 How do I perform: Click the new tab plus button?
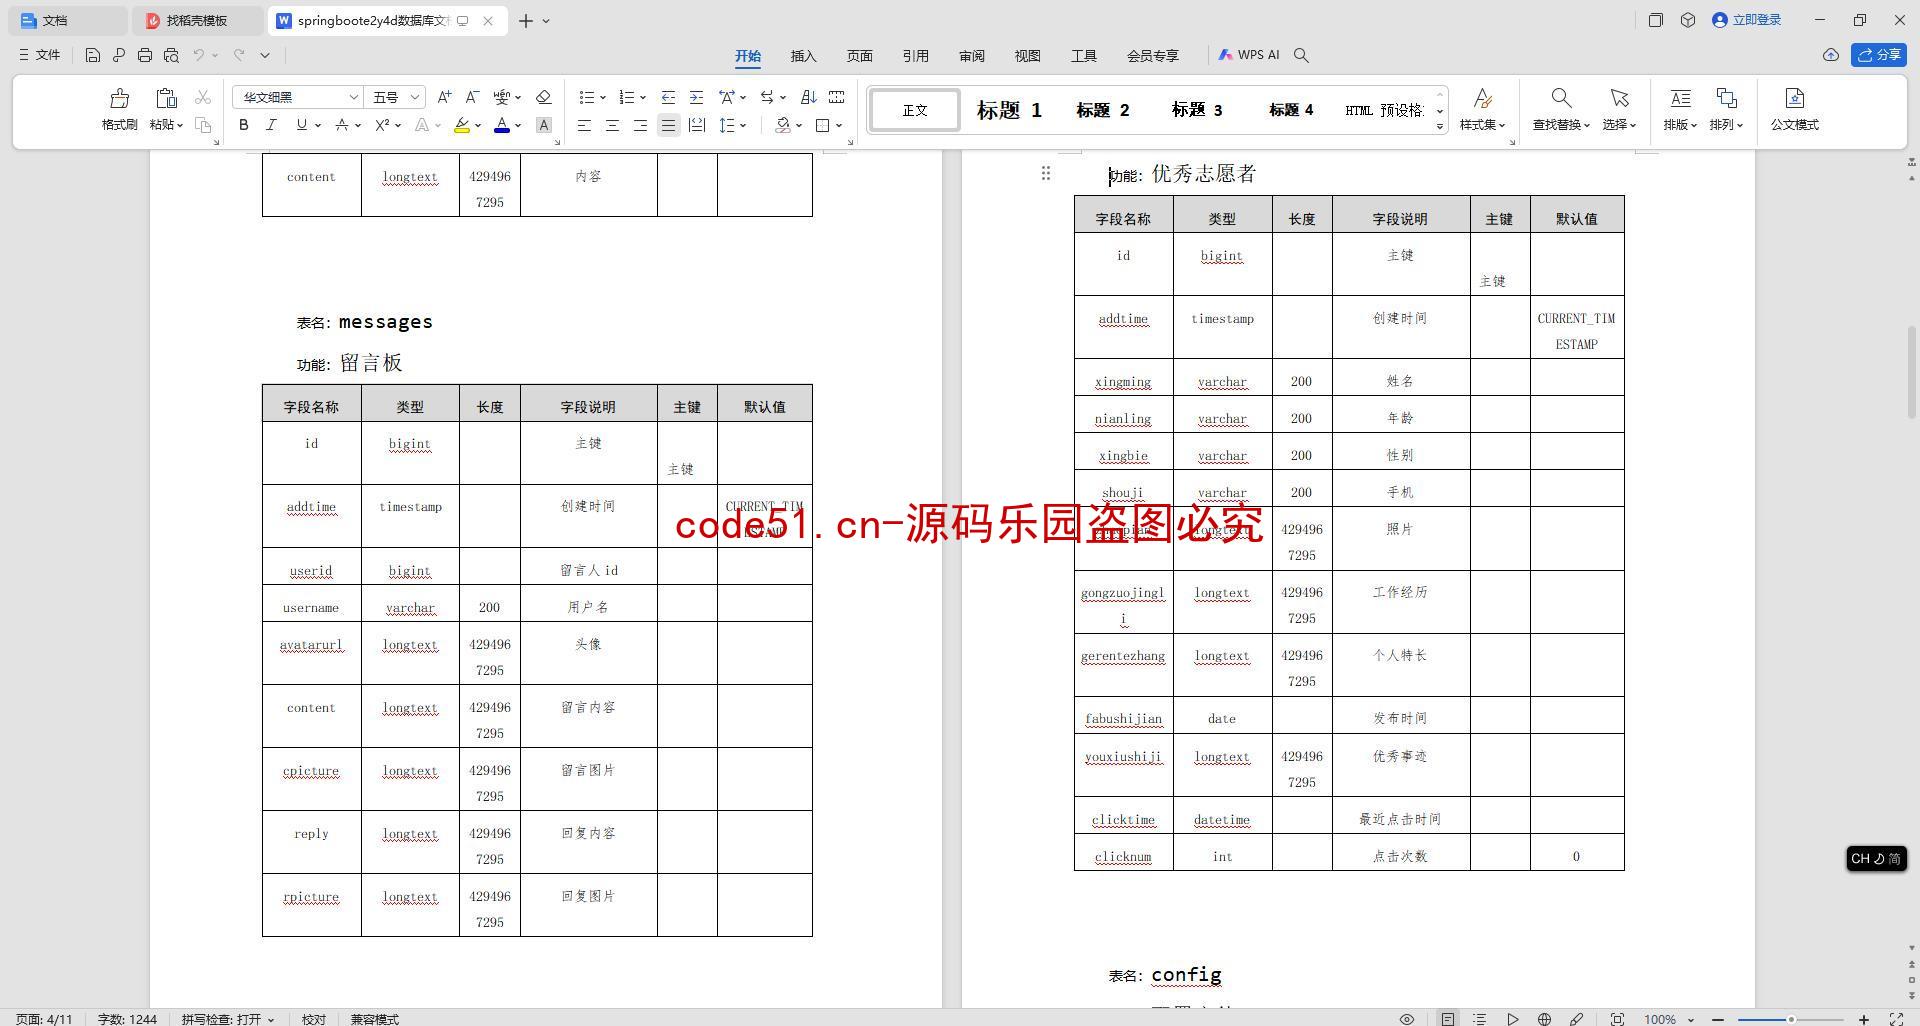click(x=525, y=20)
